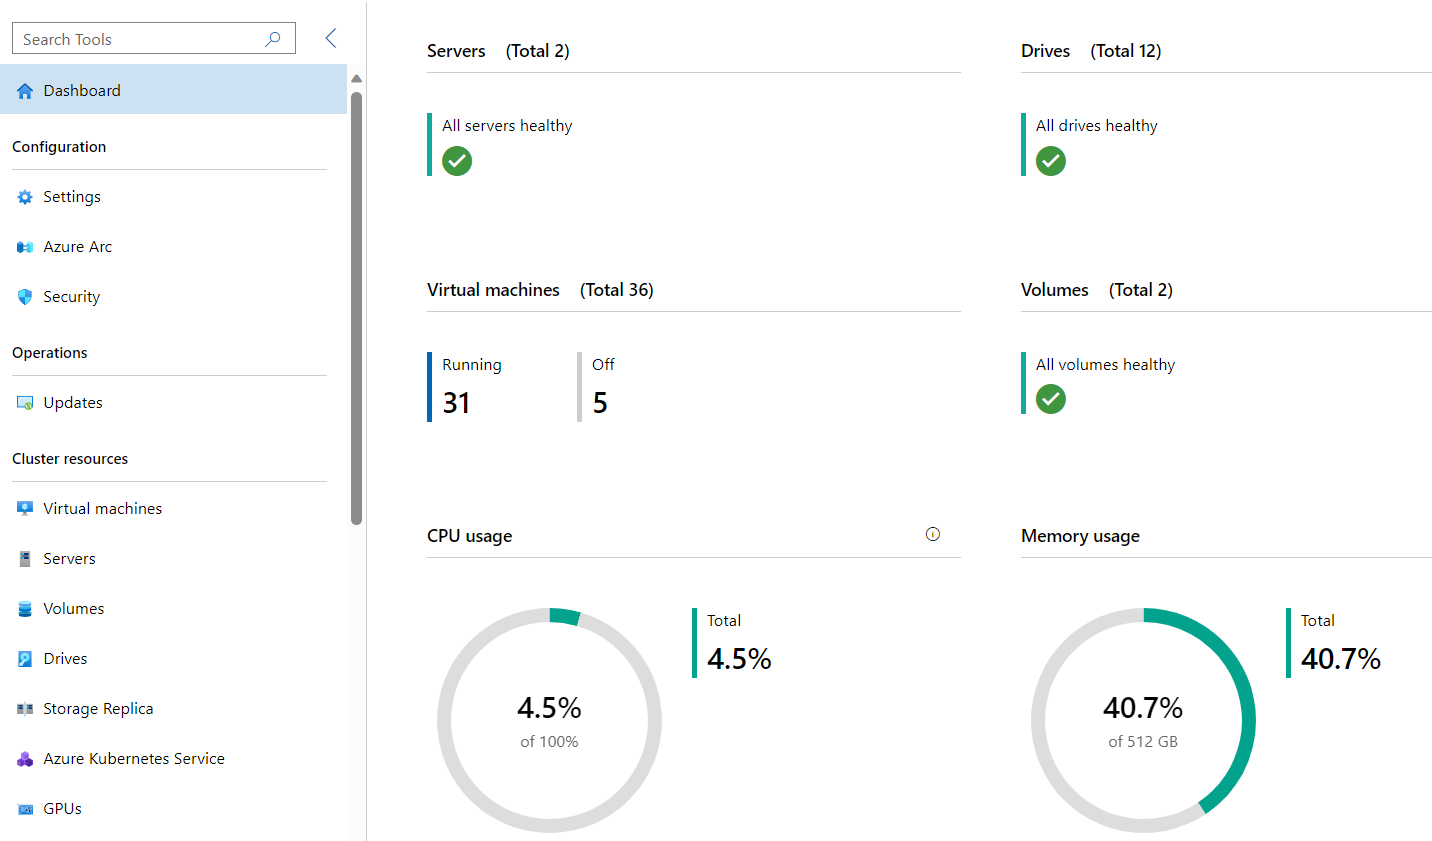Click the GPUs icon

click(x=25, y=809)
